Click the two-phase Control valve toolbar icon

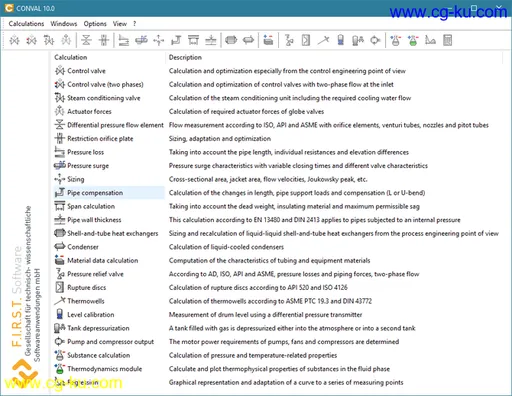pyautogui.click(x=32, y=40)
